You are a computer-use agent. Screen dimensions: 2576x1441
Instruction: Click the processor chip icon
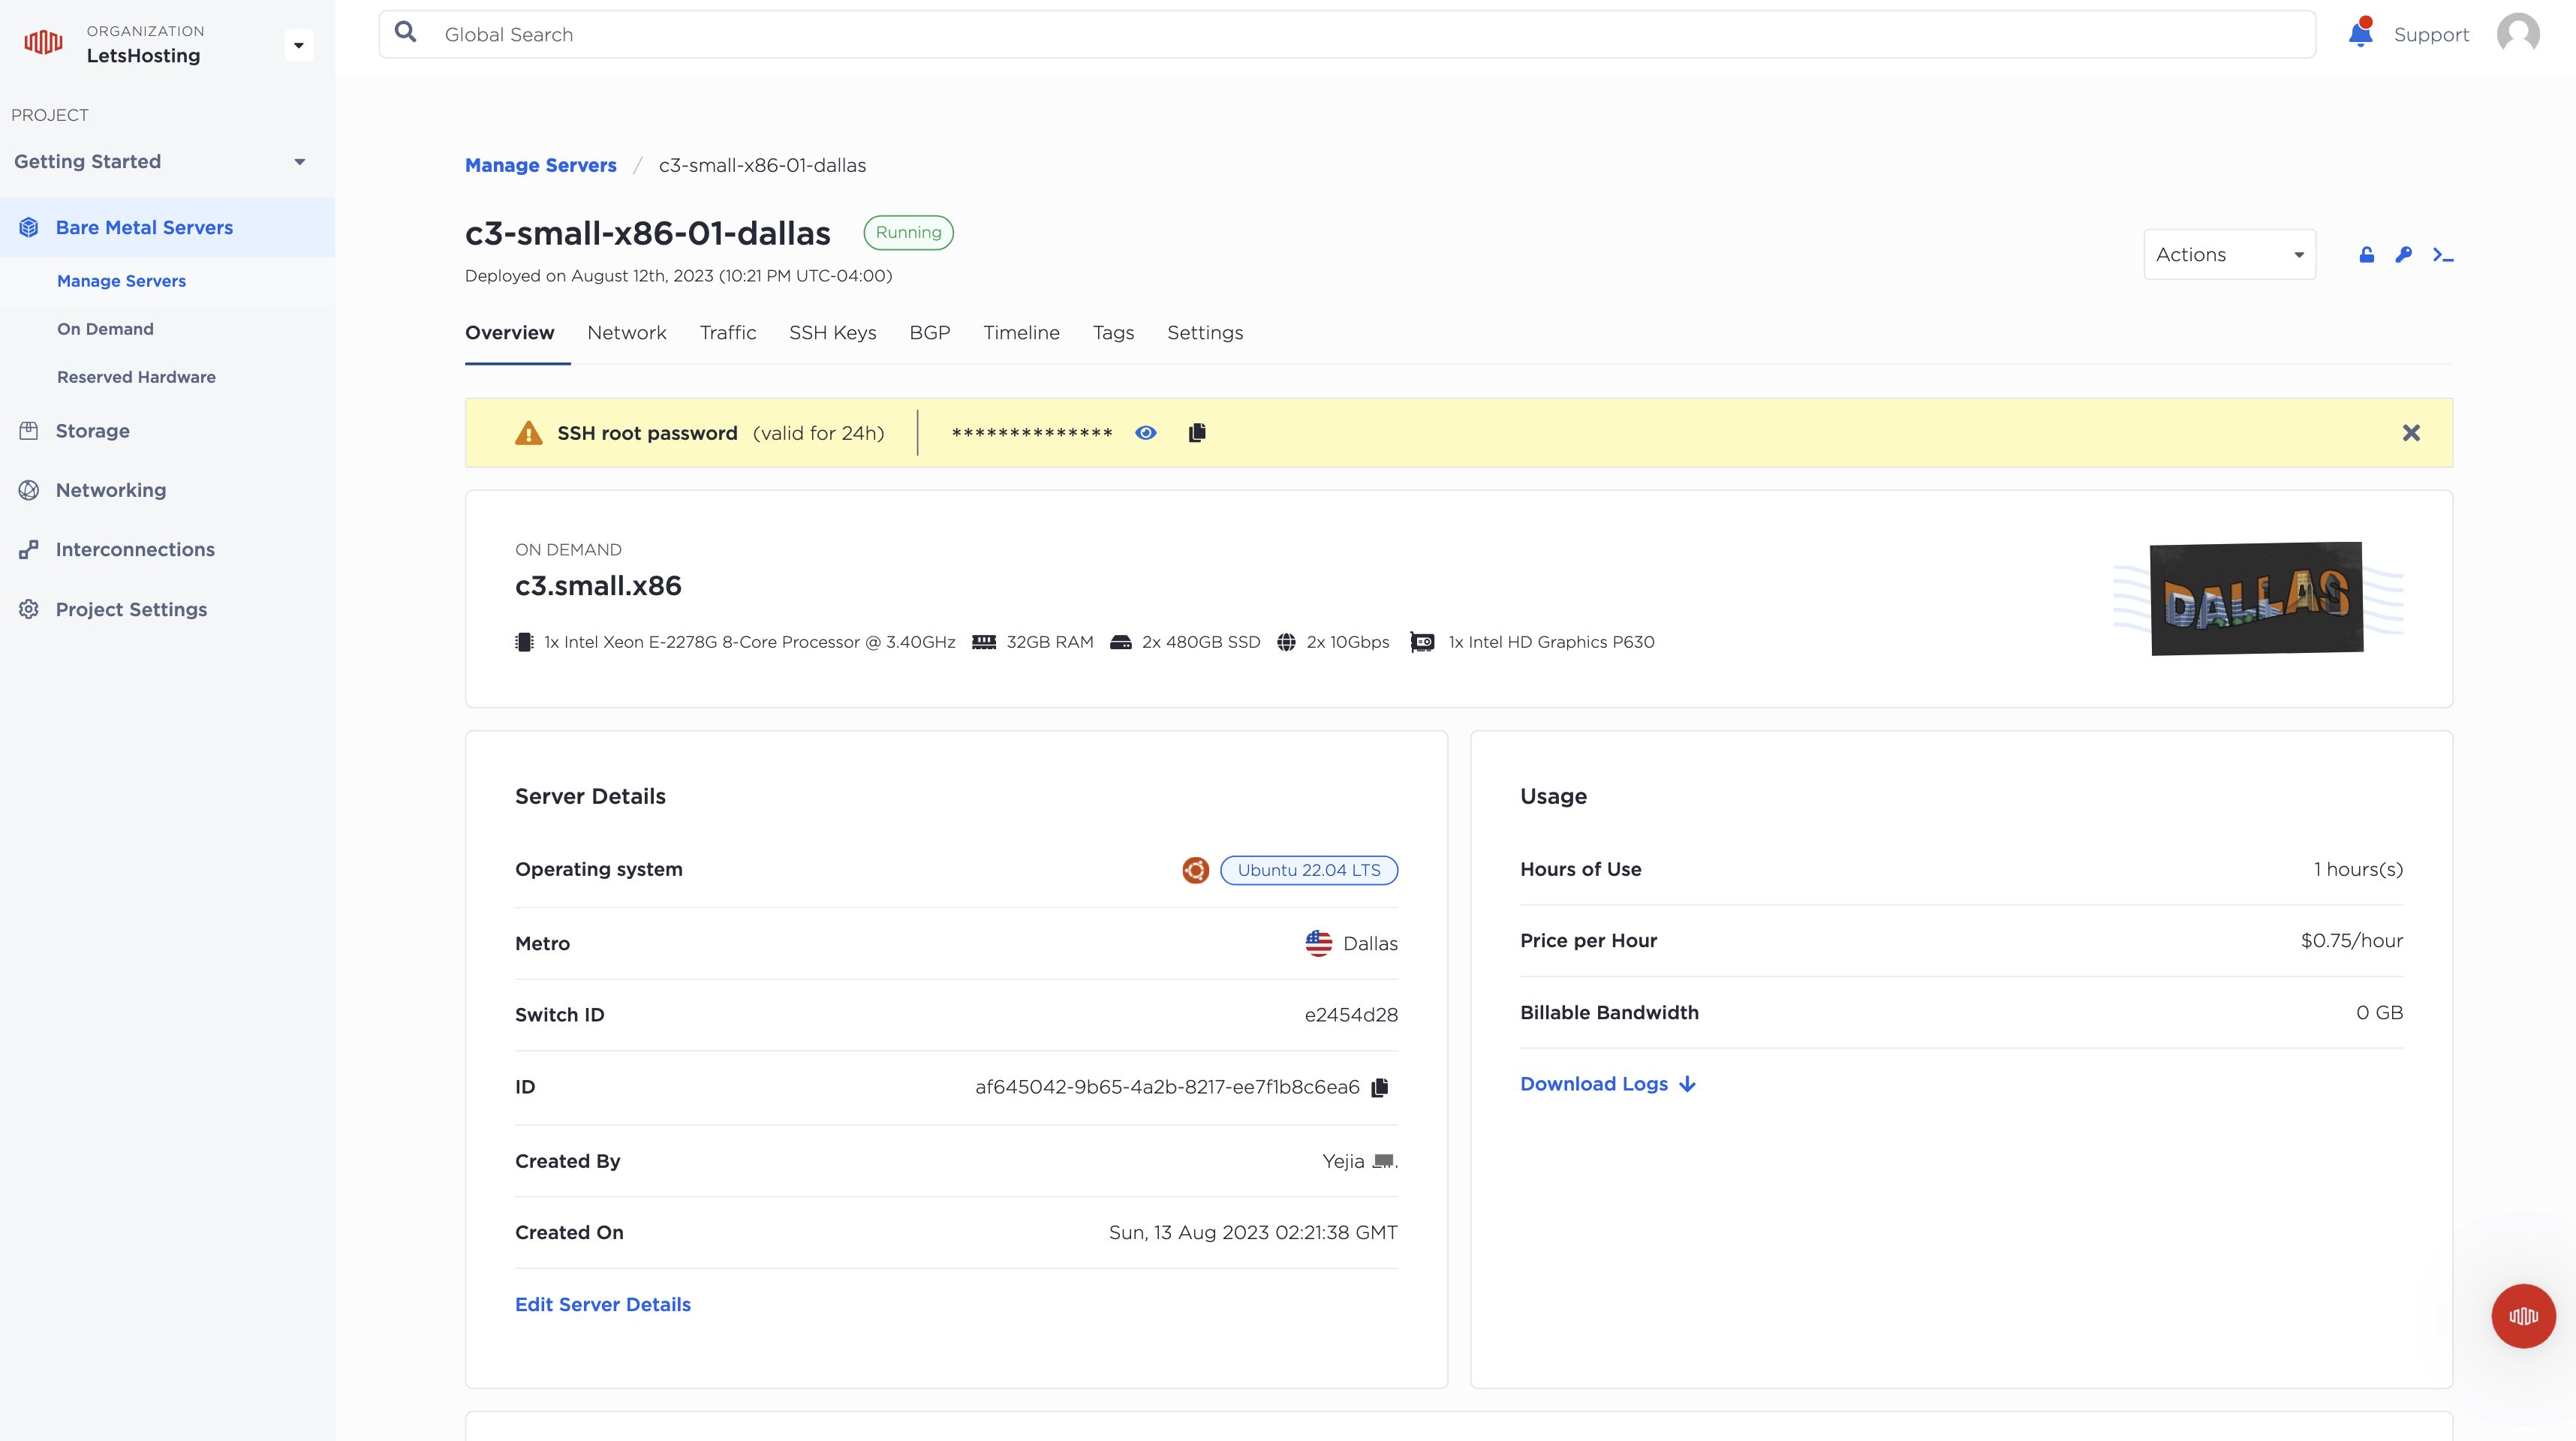click(524, 642)
